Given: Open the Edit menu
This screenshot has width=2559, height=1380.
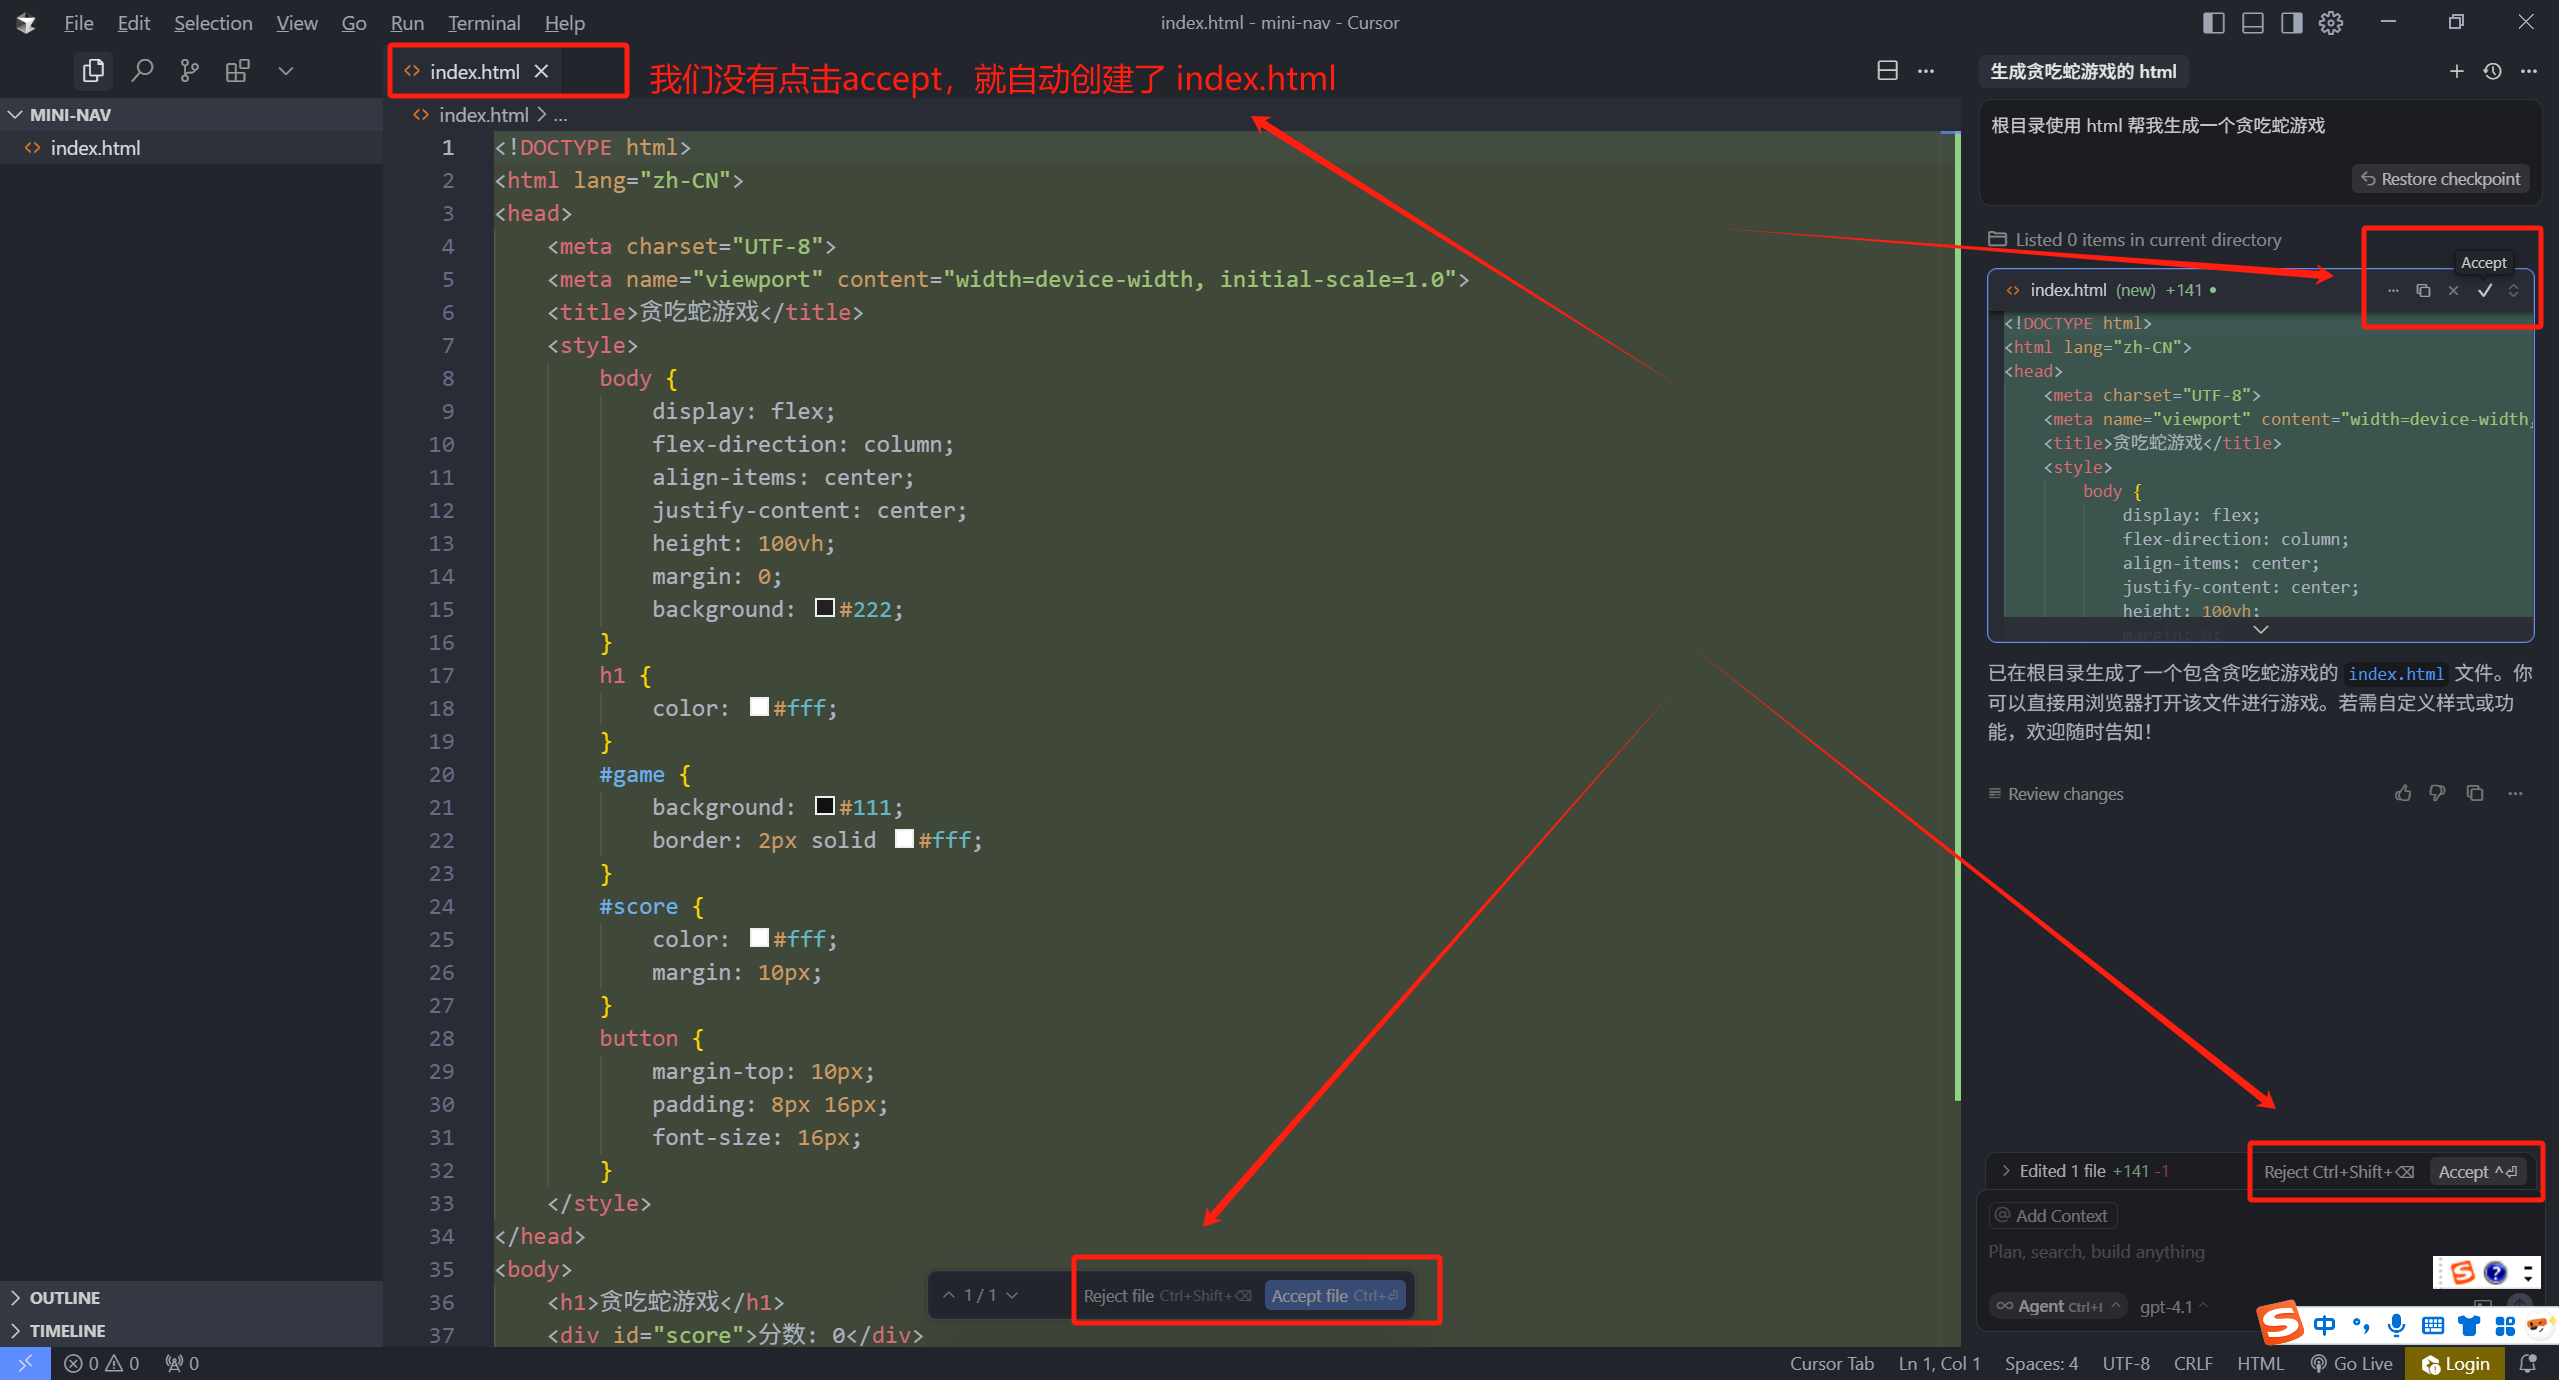Looking at the screenshot, I should [x=133, y=22].
